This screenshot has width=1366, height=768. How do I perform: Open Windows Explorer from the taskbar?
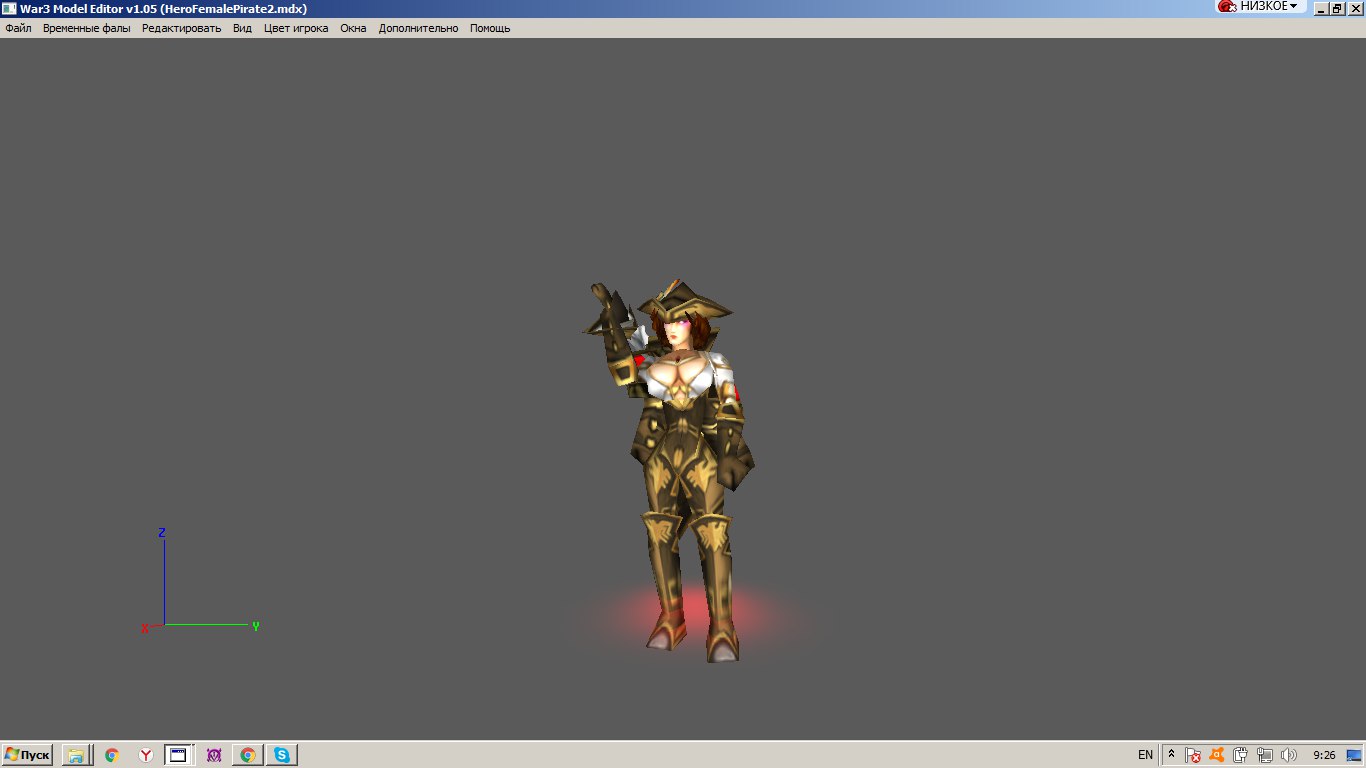[76, 755]
